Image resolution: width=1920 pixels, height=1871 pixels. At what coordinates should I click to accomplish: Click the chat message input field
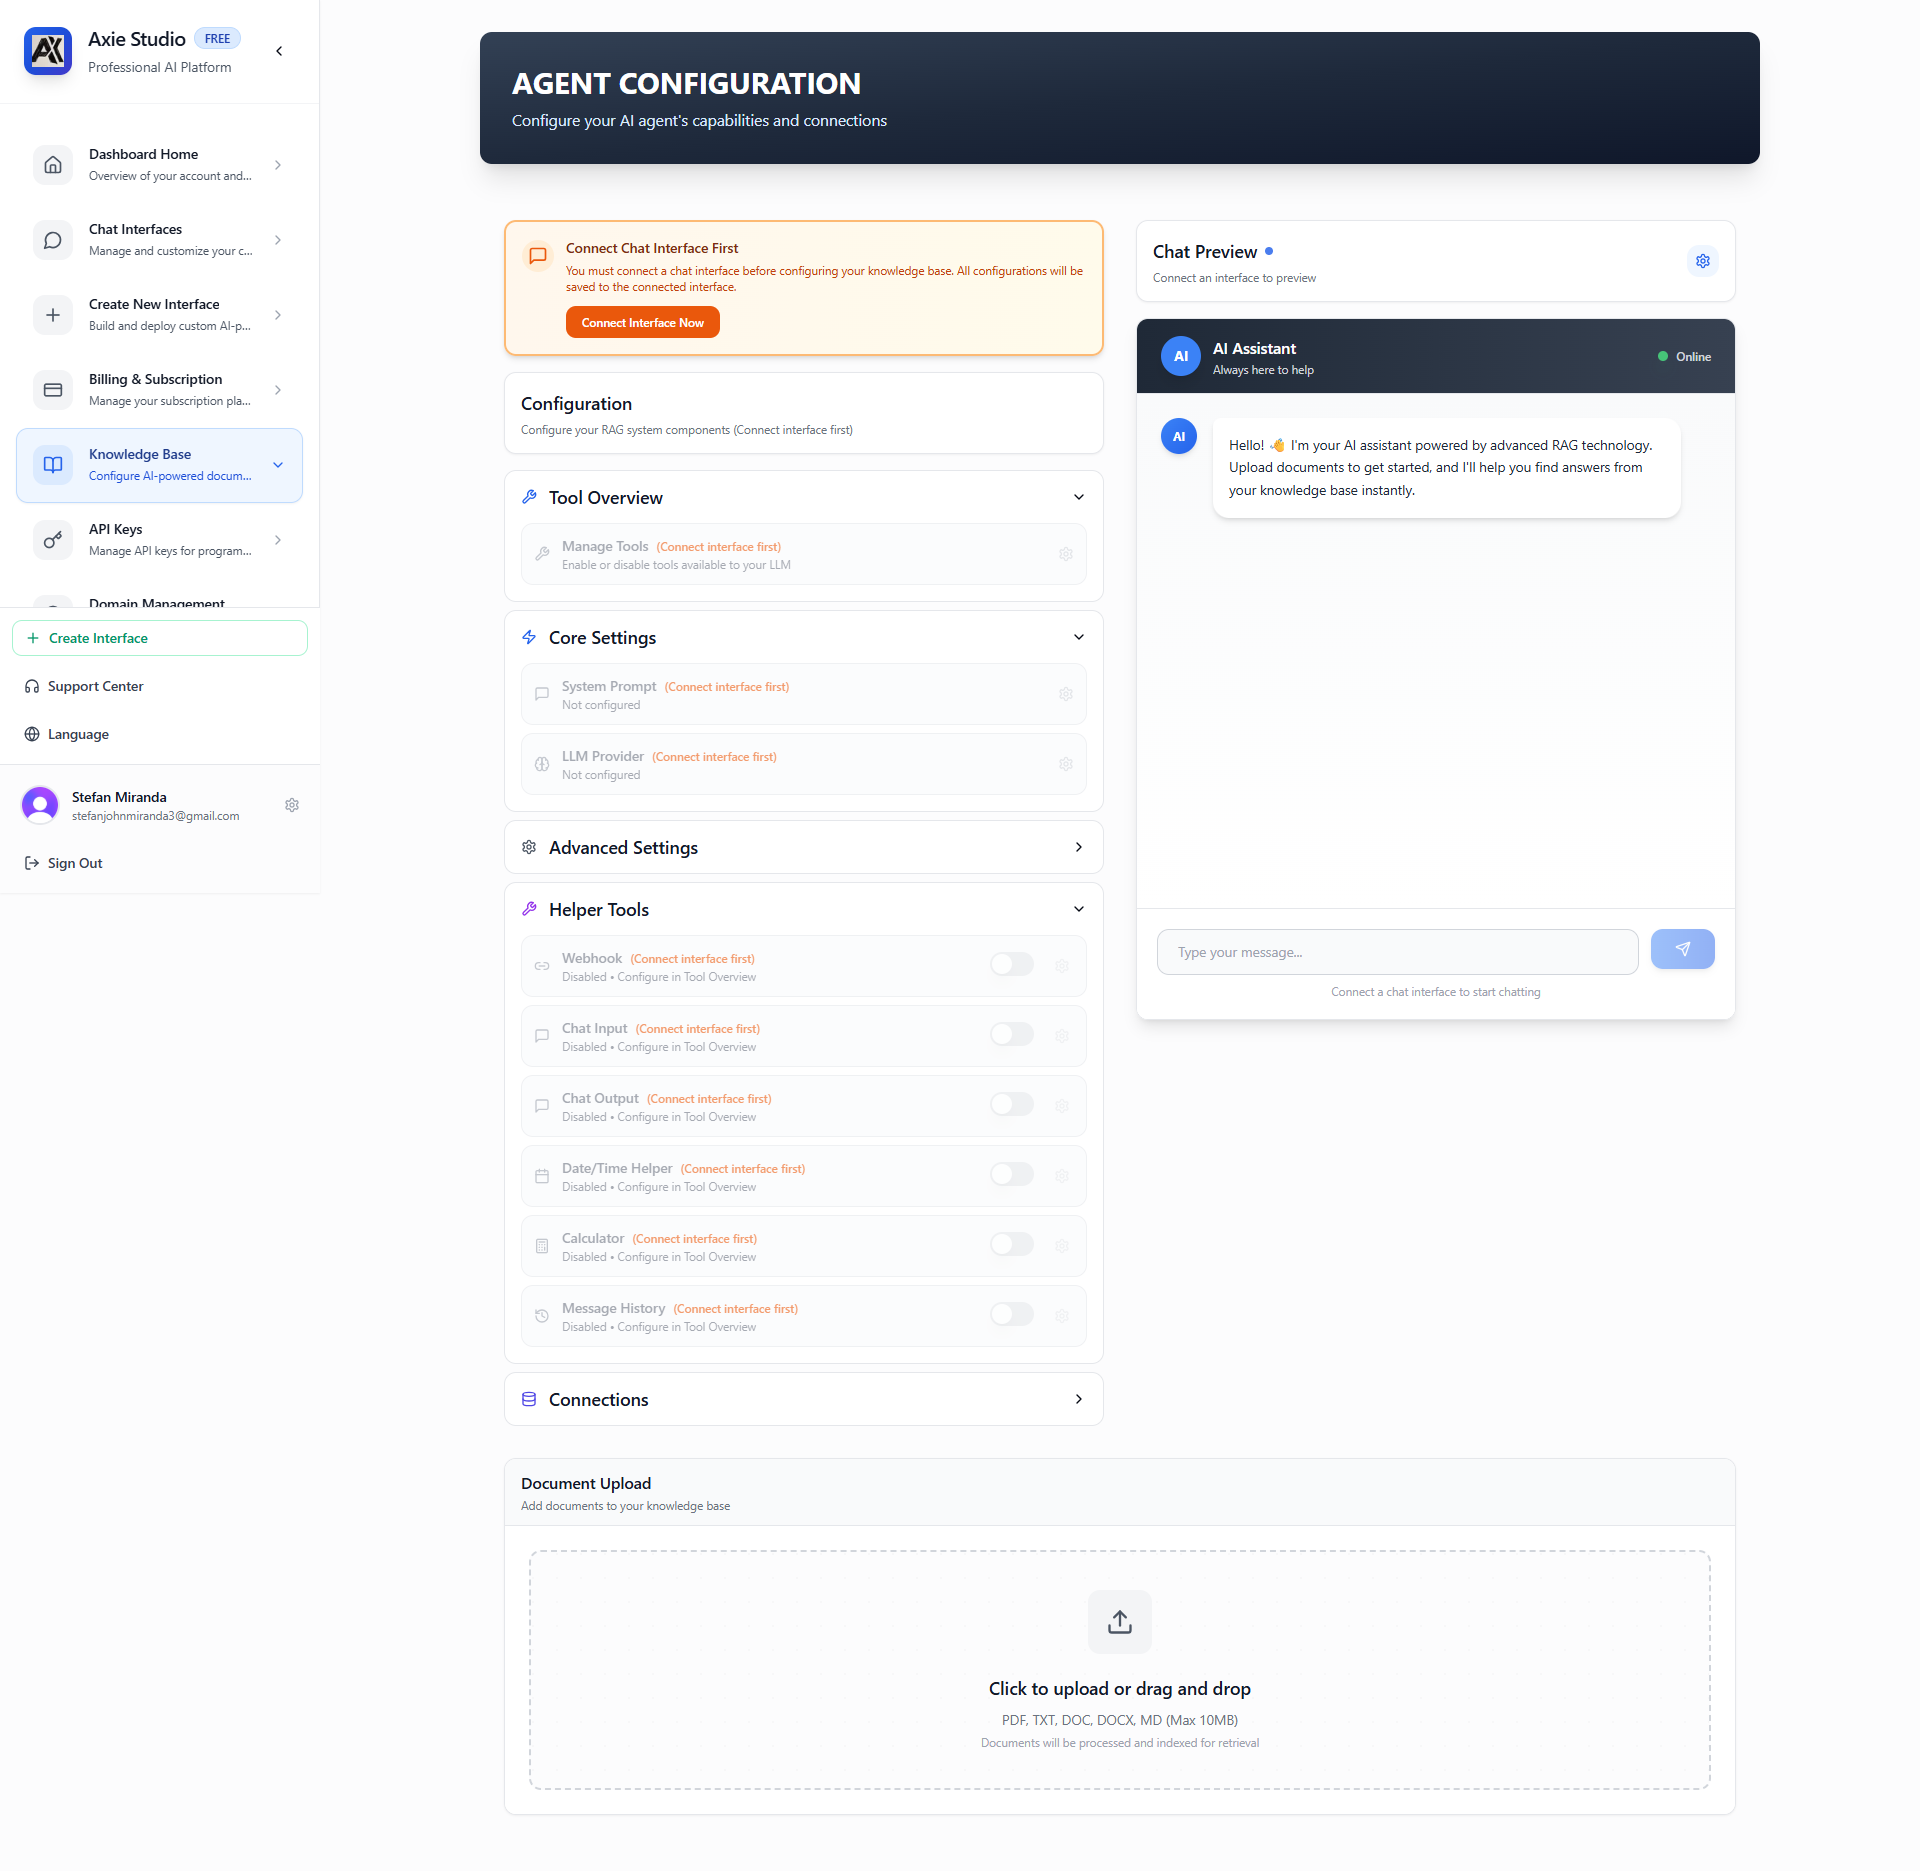(1397, 951)
